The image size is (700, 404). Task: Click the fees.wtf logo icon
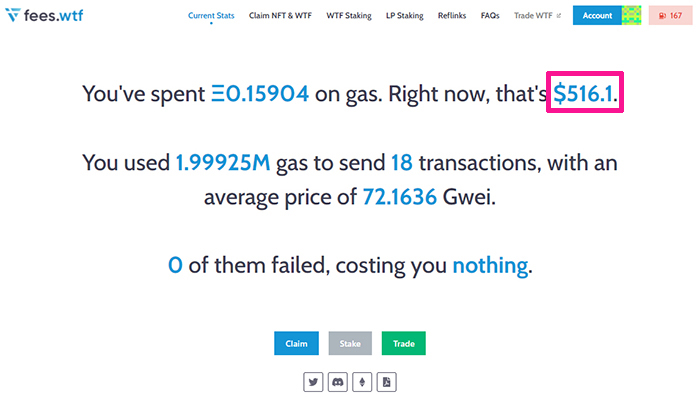(12, 15)
